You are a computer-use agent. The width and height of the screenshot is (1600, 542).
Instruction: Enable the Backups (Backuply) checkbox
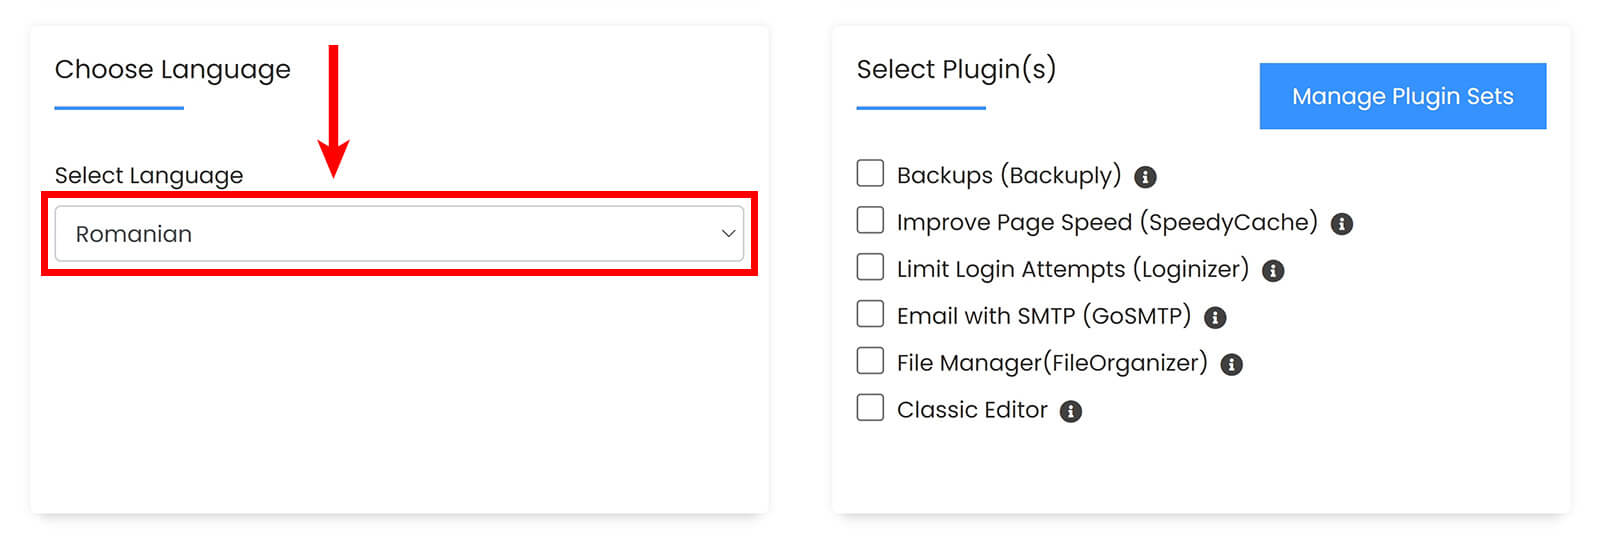tap(870, 173)
